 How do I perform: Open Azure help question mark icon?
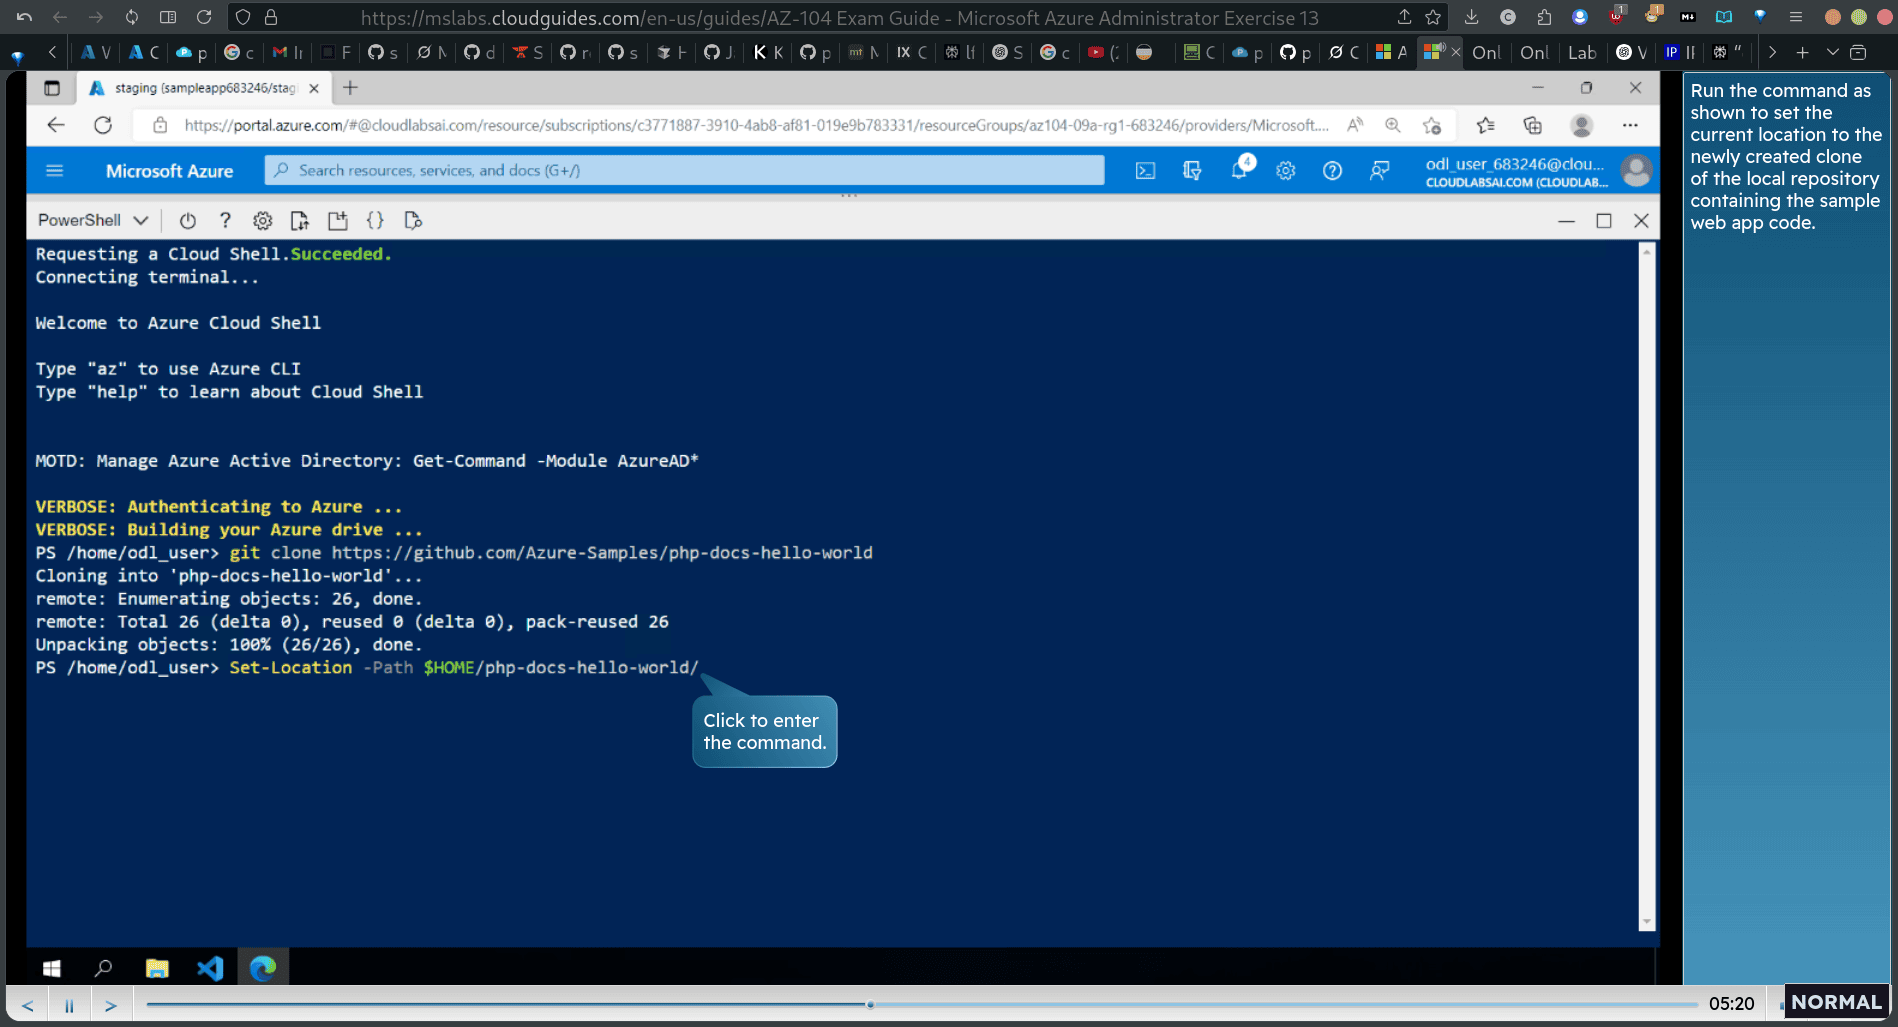click(x=1332, y=171)
